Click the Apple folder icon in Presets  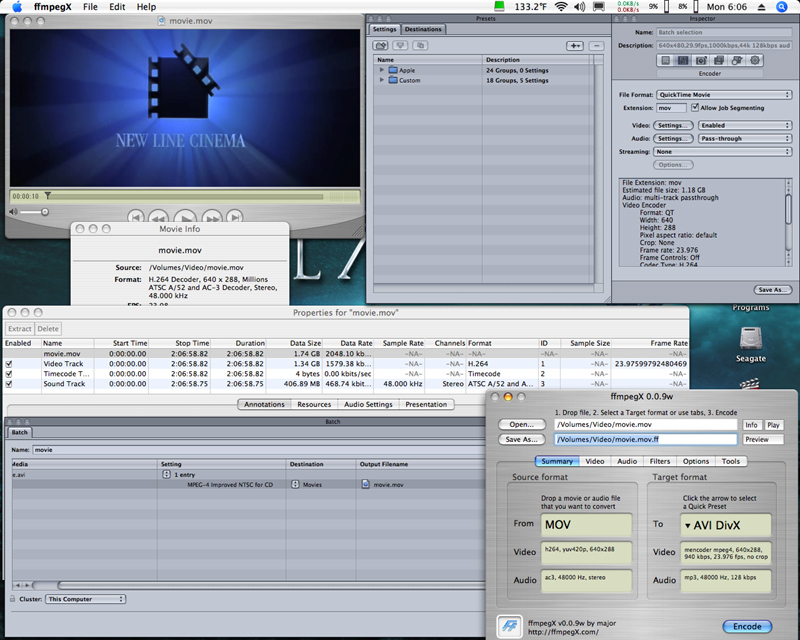point(393,70)
